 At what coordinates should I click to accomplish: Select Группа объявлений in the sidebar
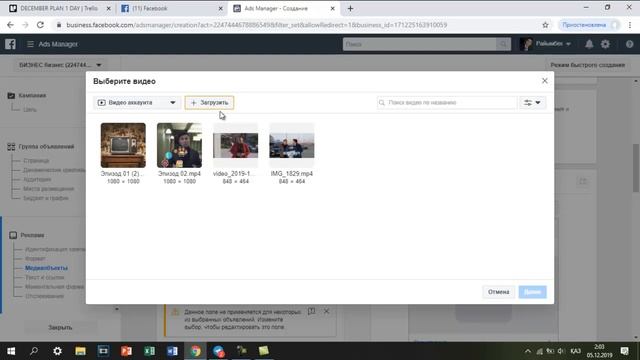(46, 147)
